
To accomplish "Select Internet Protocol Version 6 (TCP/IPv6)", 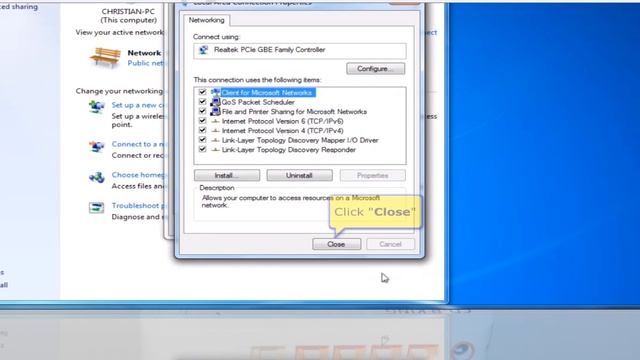I will [282, 121].
